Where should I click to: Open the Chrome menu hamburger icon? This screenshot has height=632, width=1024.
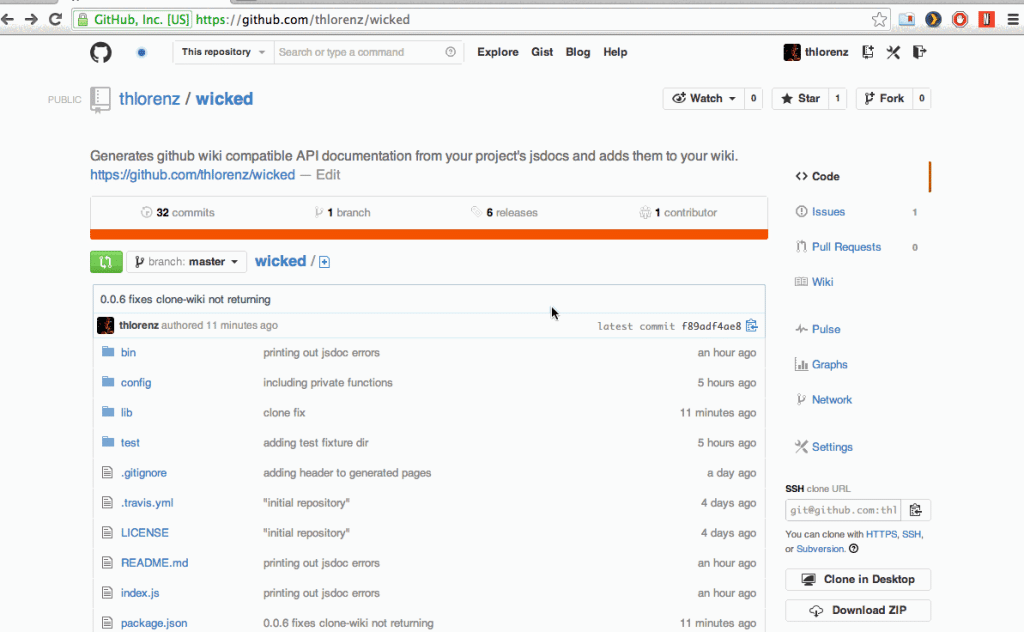click(1013, 20)
